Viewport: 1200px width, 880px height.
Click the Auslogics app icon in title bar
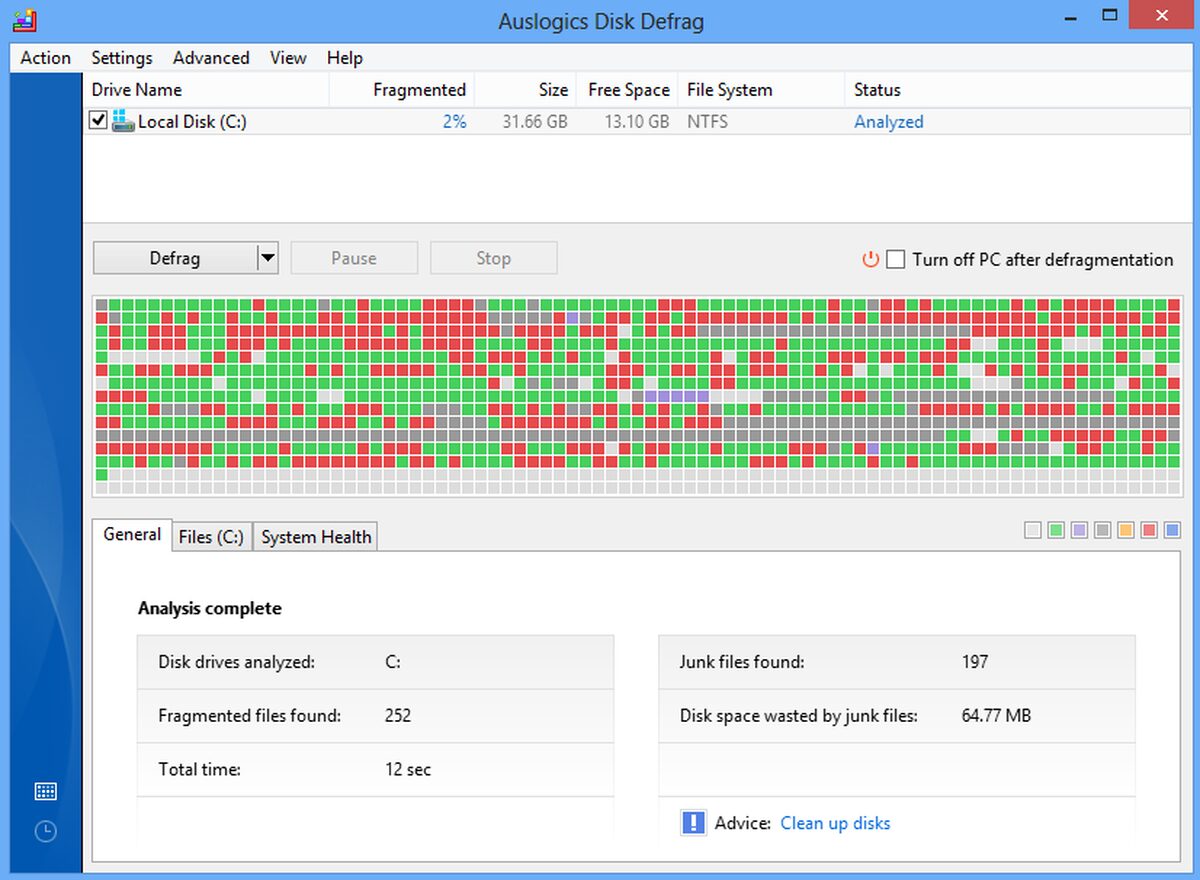(26, 21)
